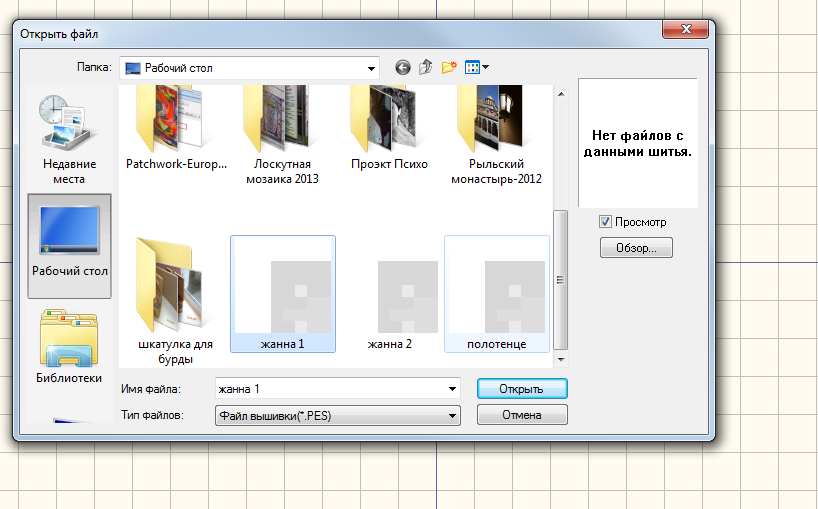Click the file list scrollbar thumb
Screen dimensions: 818x509
pos(560,280)
